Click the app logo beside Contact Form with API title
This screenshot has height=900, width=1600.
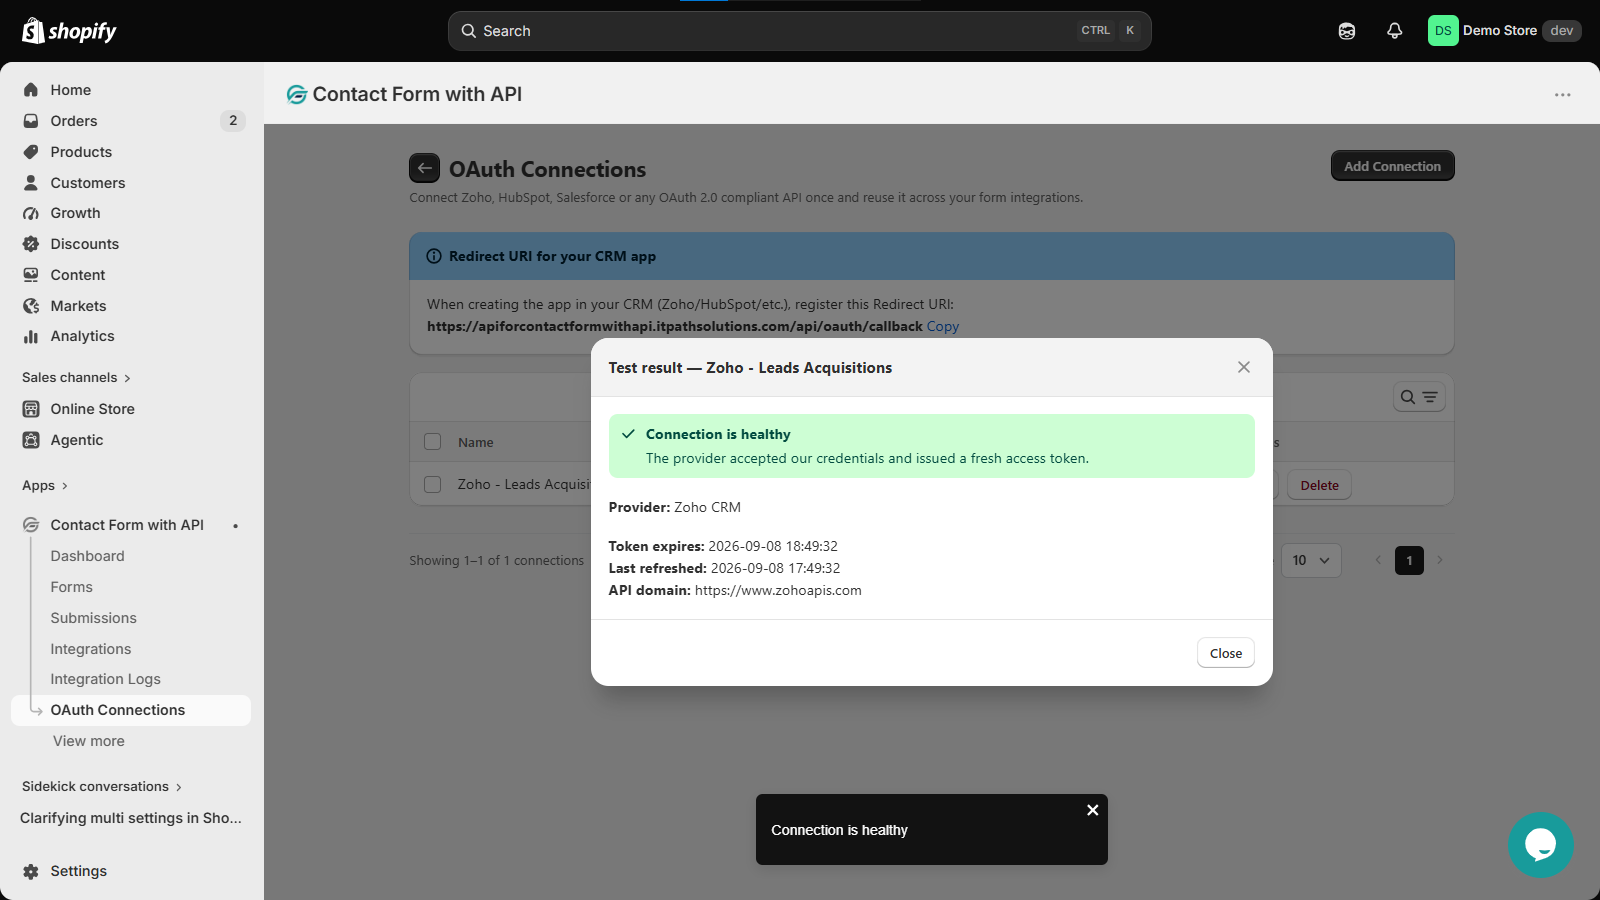[296, 94]
